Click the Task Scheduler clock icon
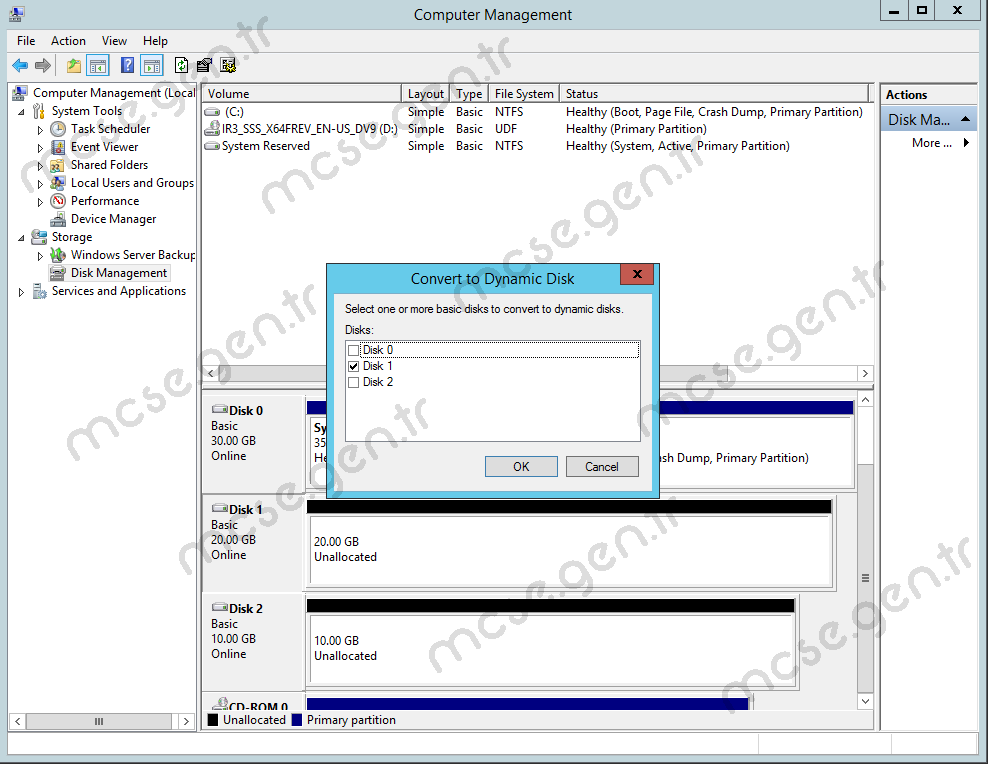988x764 pixels. (x=58, y=129)
